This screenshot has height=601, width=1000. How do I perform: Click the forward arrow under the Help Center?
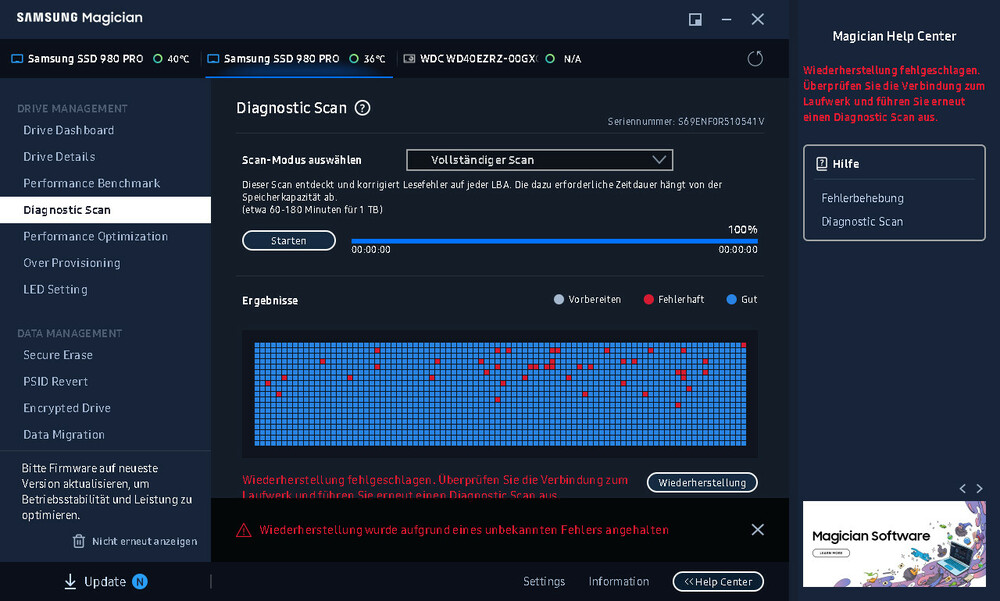point(979,489)
